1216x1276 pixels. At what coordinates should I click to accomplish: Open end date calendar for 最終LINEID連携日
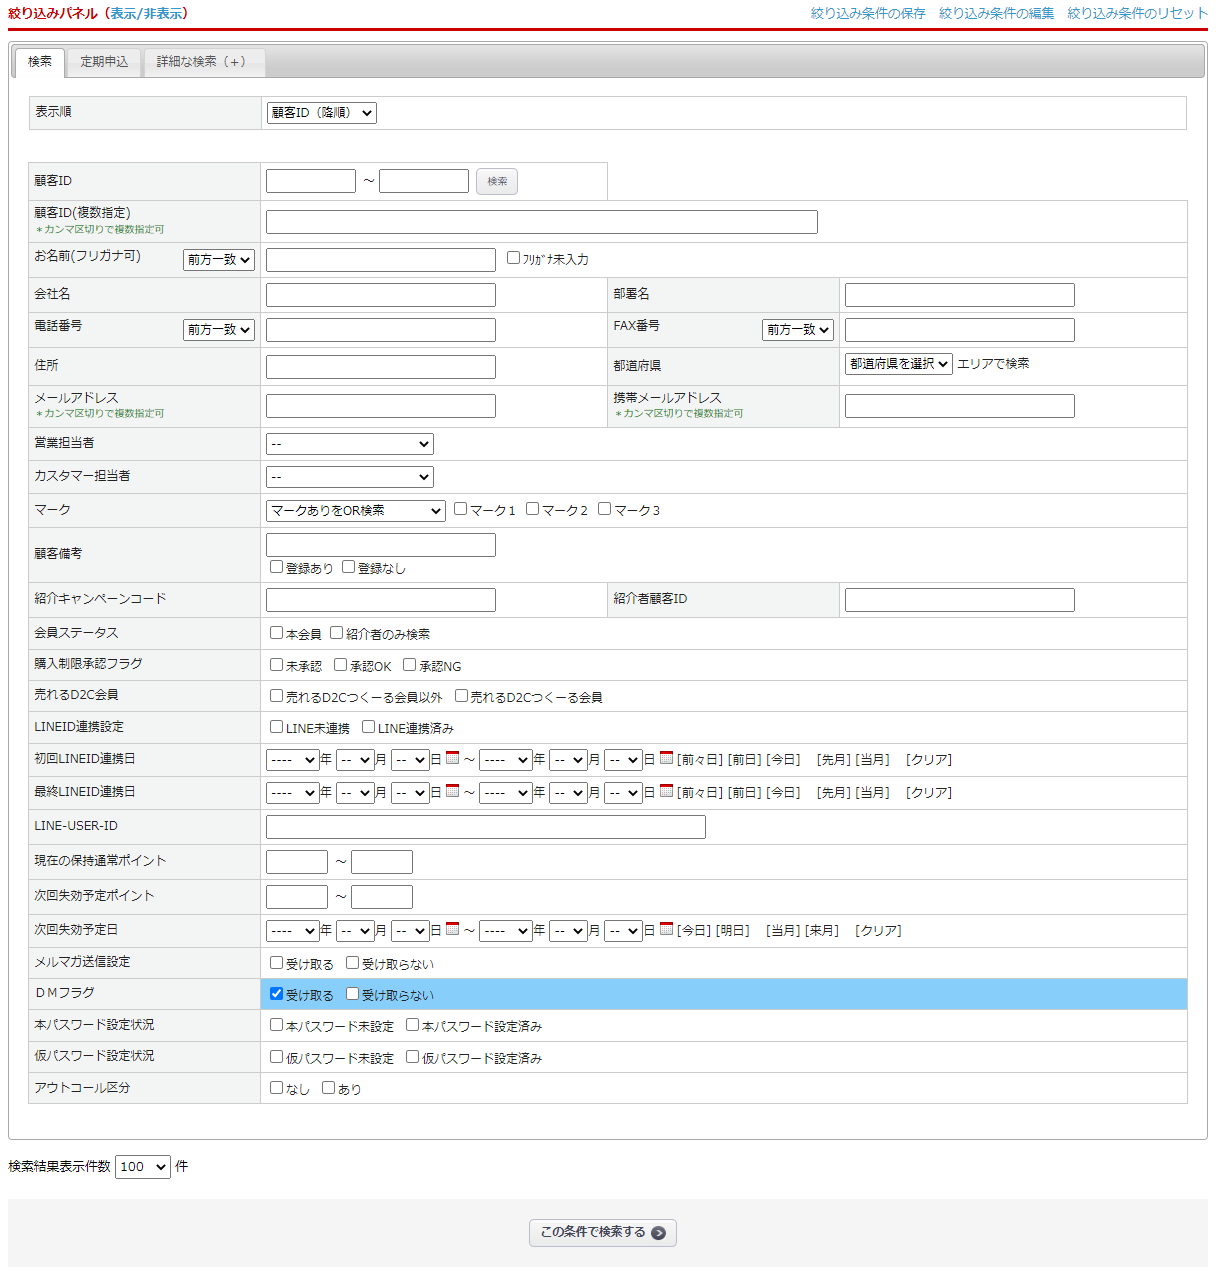[666, 791]
